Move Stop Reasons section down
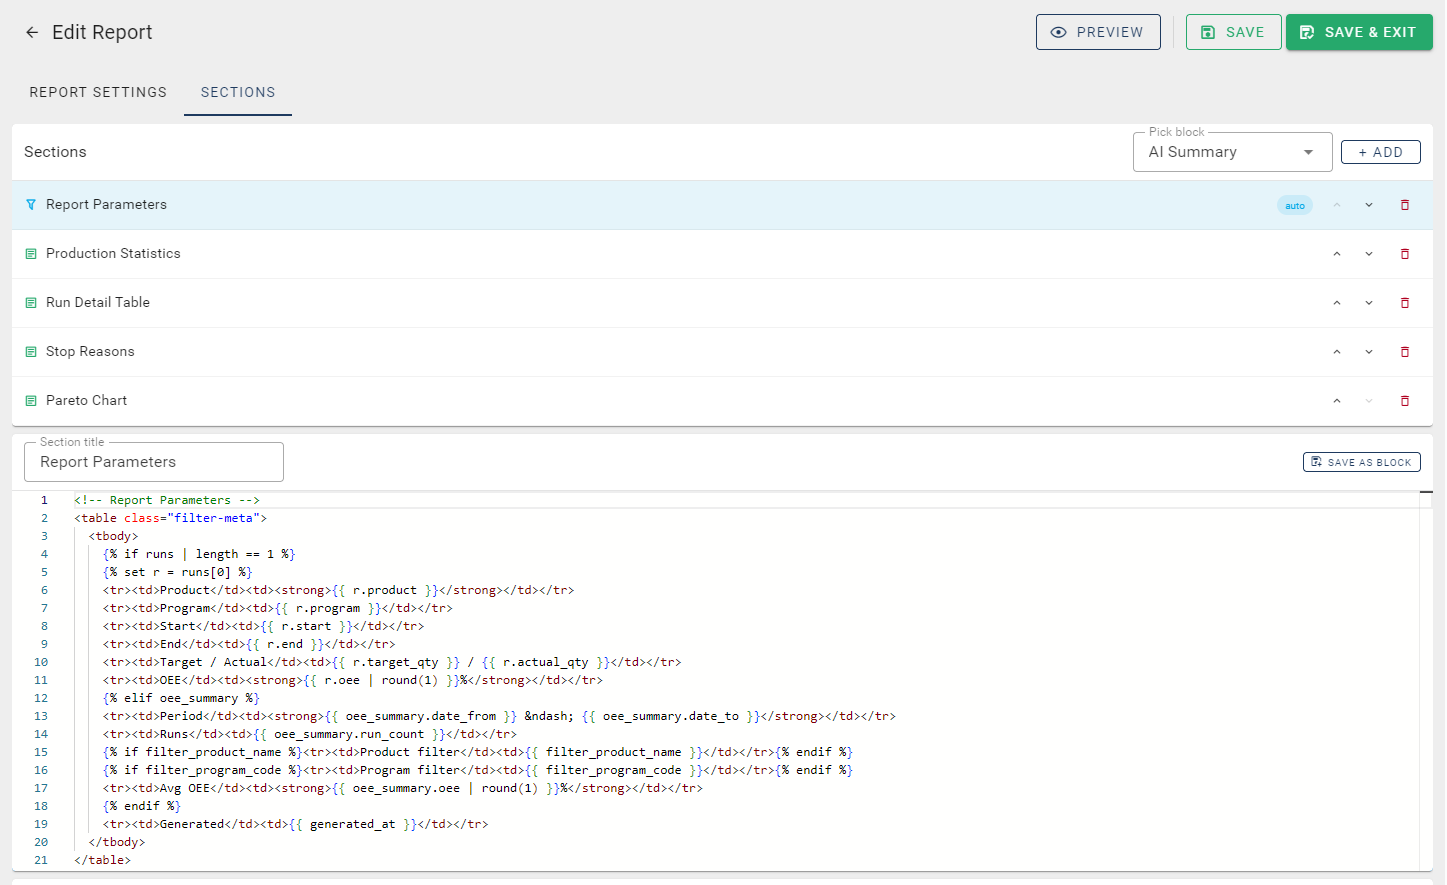1447x885 pixels. click(1369, 352)
